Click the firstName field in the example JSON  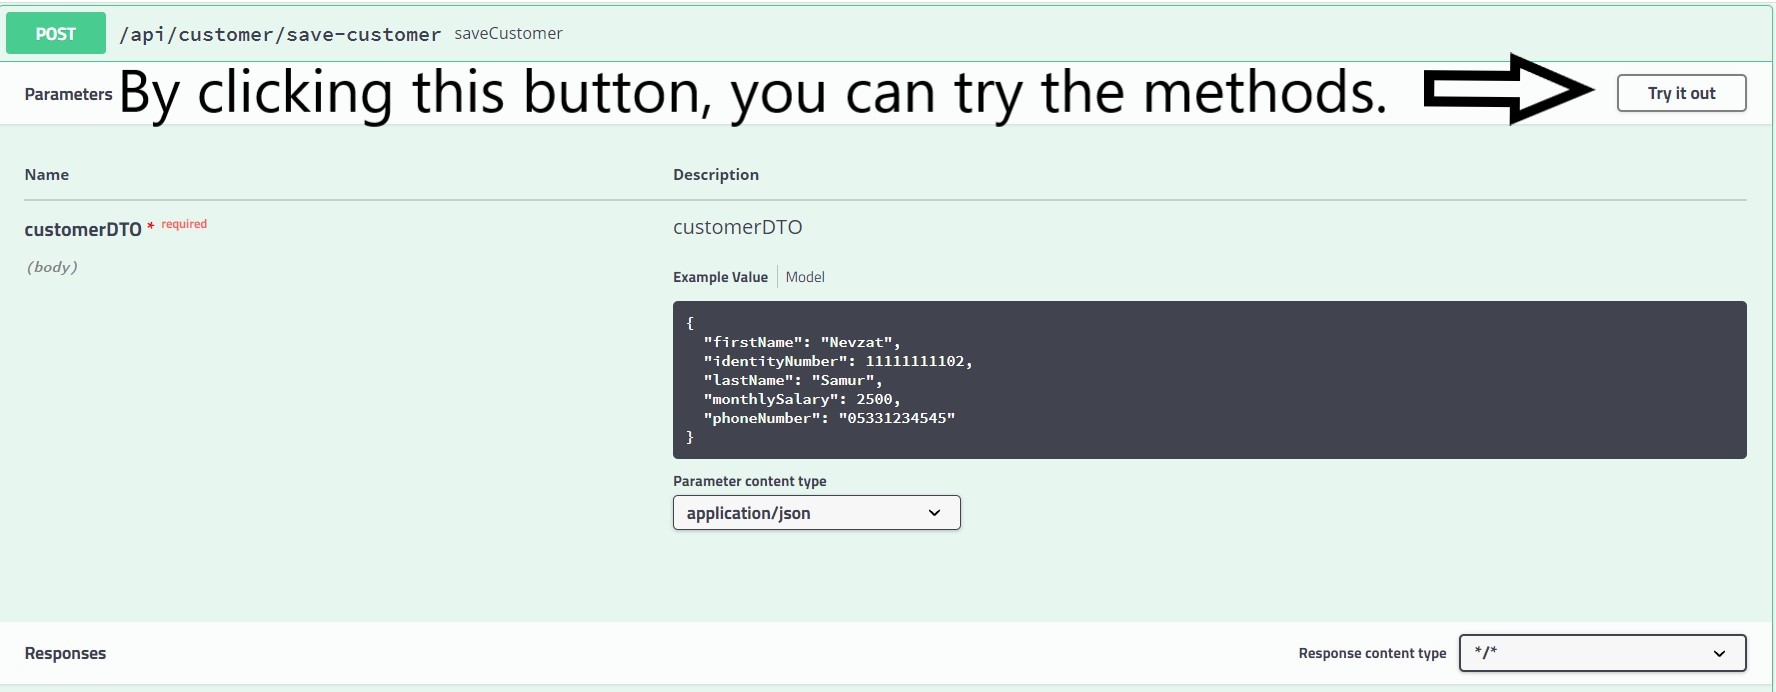point(750,342)
